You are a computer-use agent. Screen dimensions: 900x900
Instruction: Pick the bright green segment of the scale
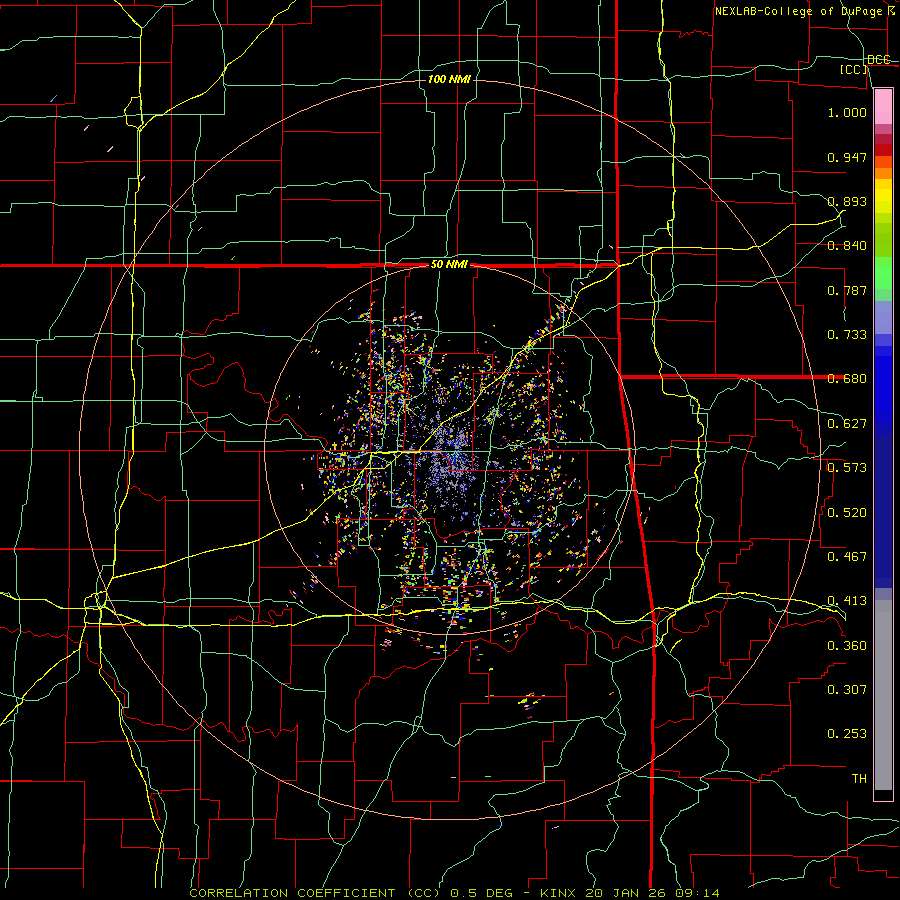pyautogui.click(x=883, y=273)
